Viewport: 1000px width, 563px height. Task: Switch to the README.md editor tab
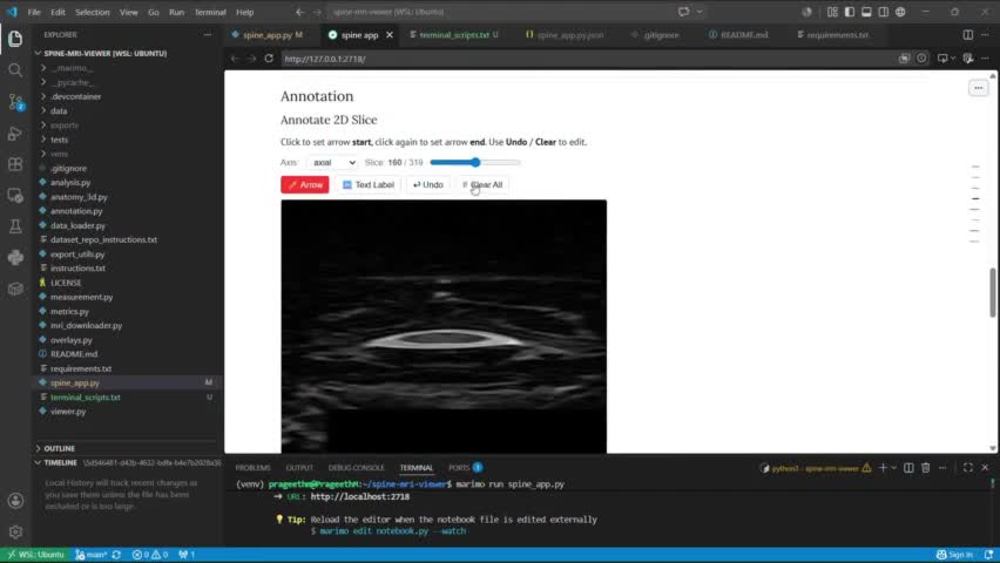(x=738, y=34)
